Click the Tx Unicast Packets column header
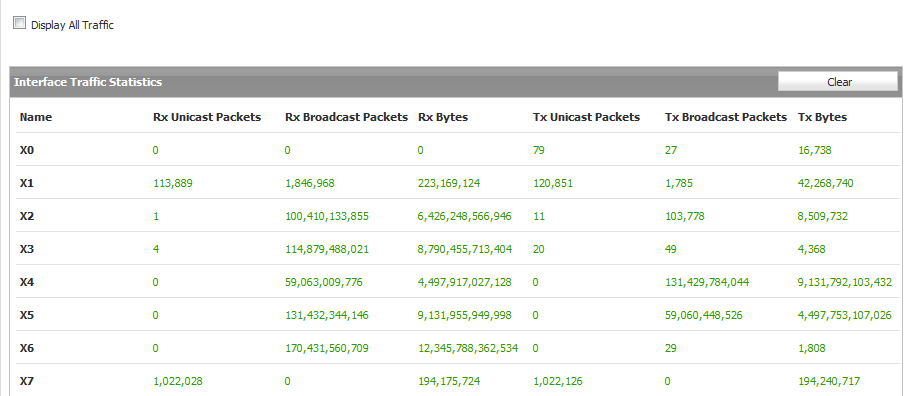This screenshot has width=910, height=396. click(586, 117)
